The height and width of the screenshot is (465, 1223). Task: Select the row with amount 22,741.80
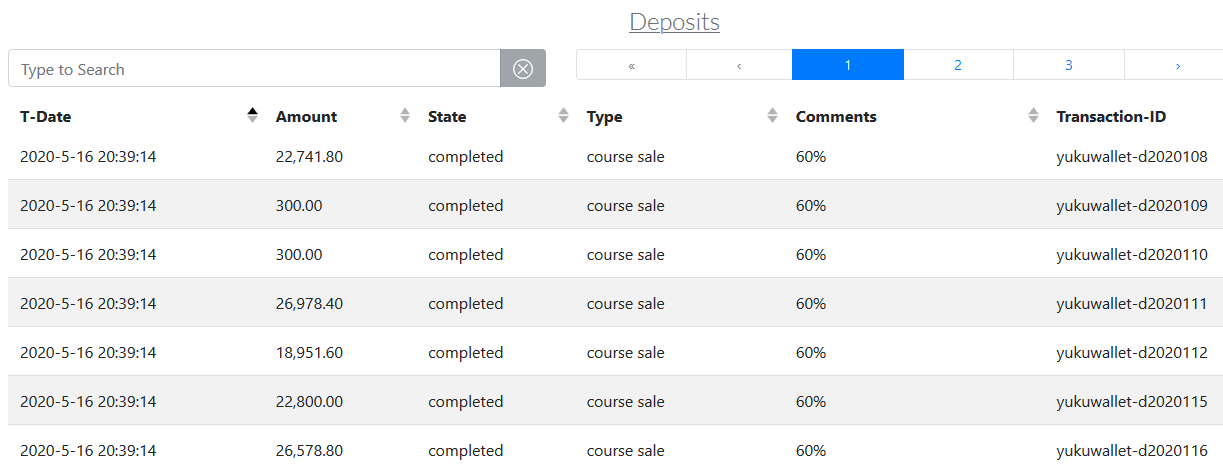point(309,156)
